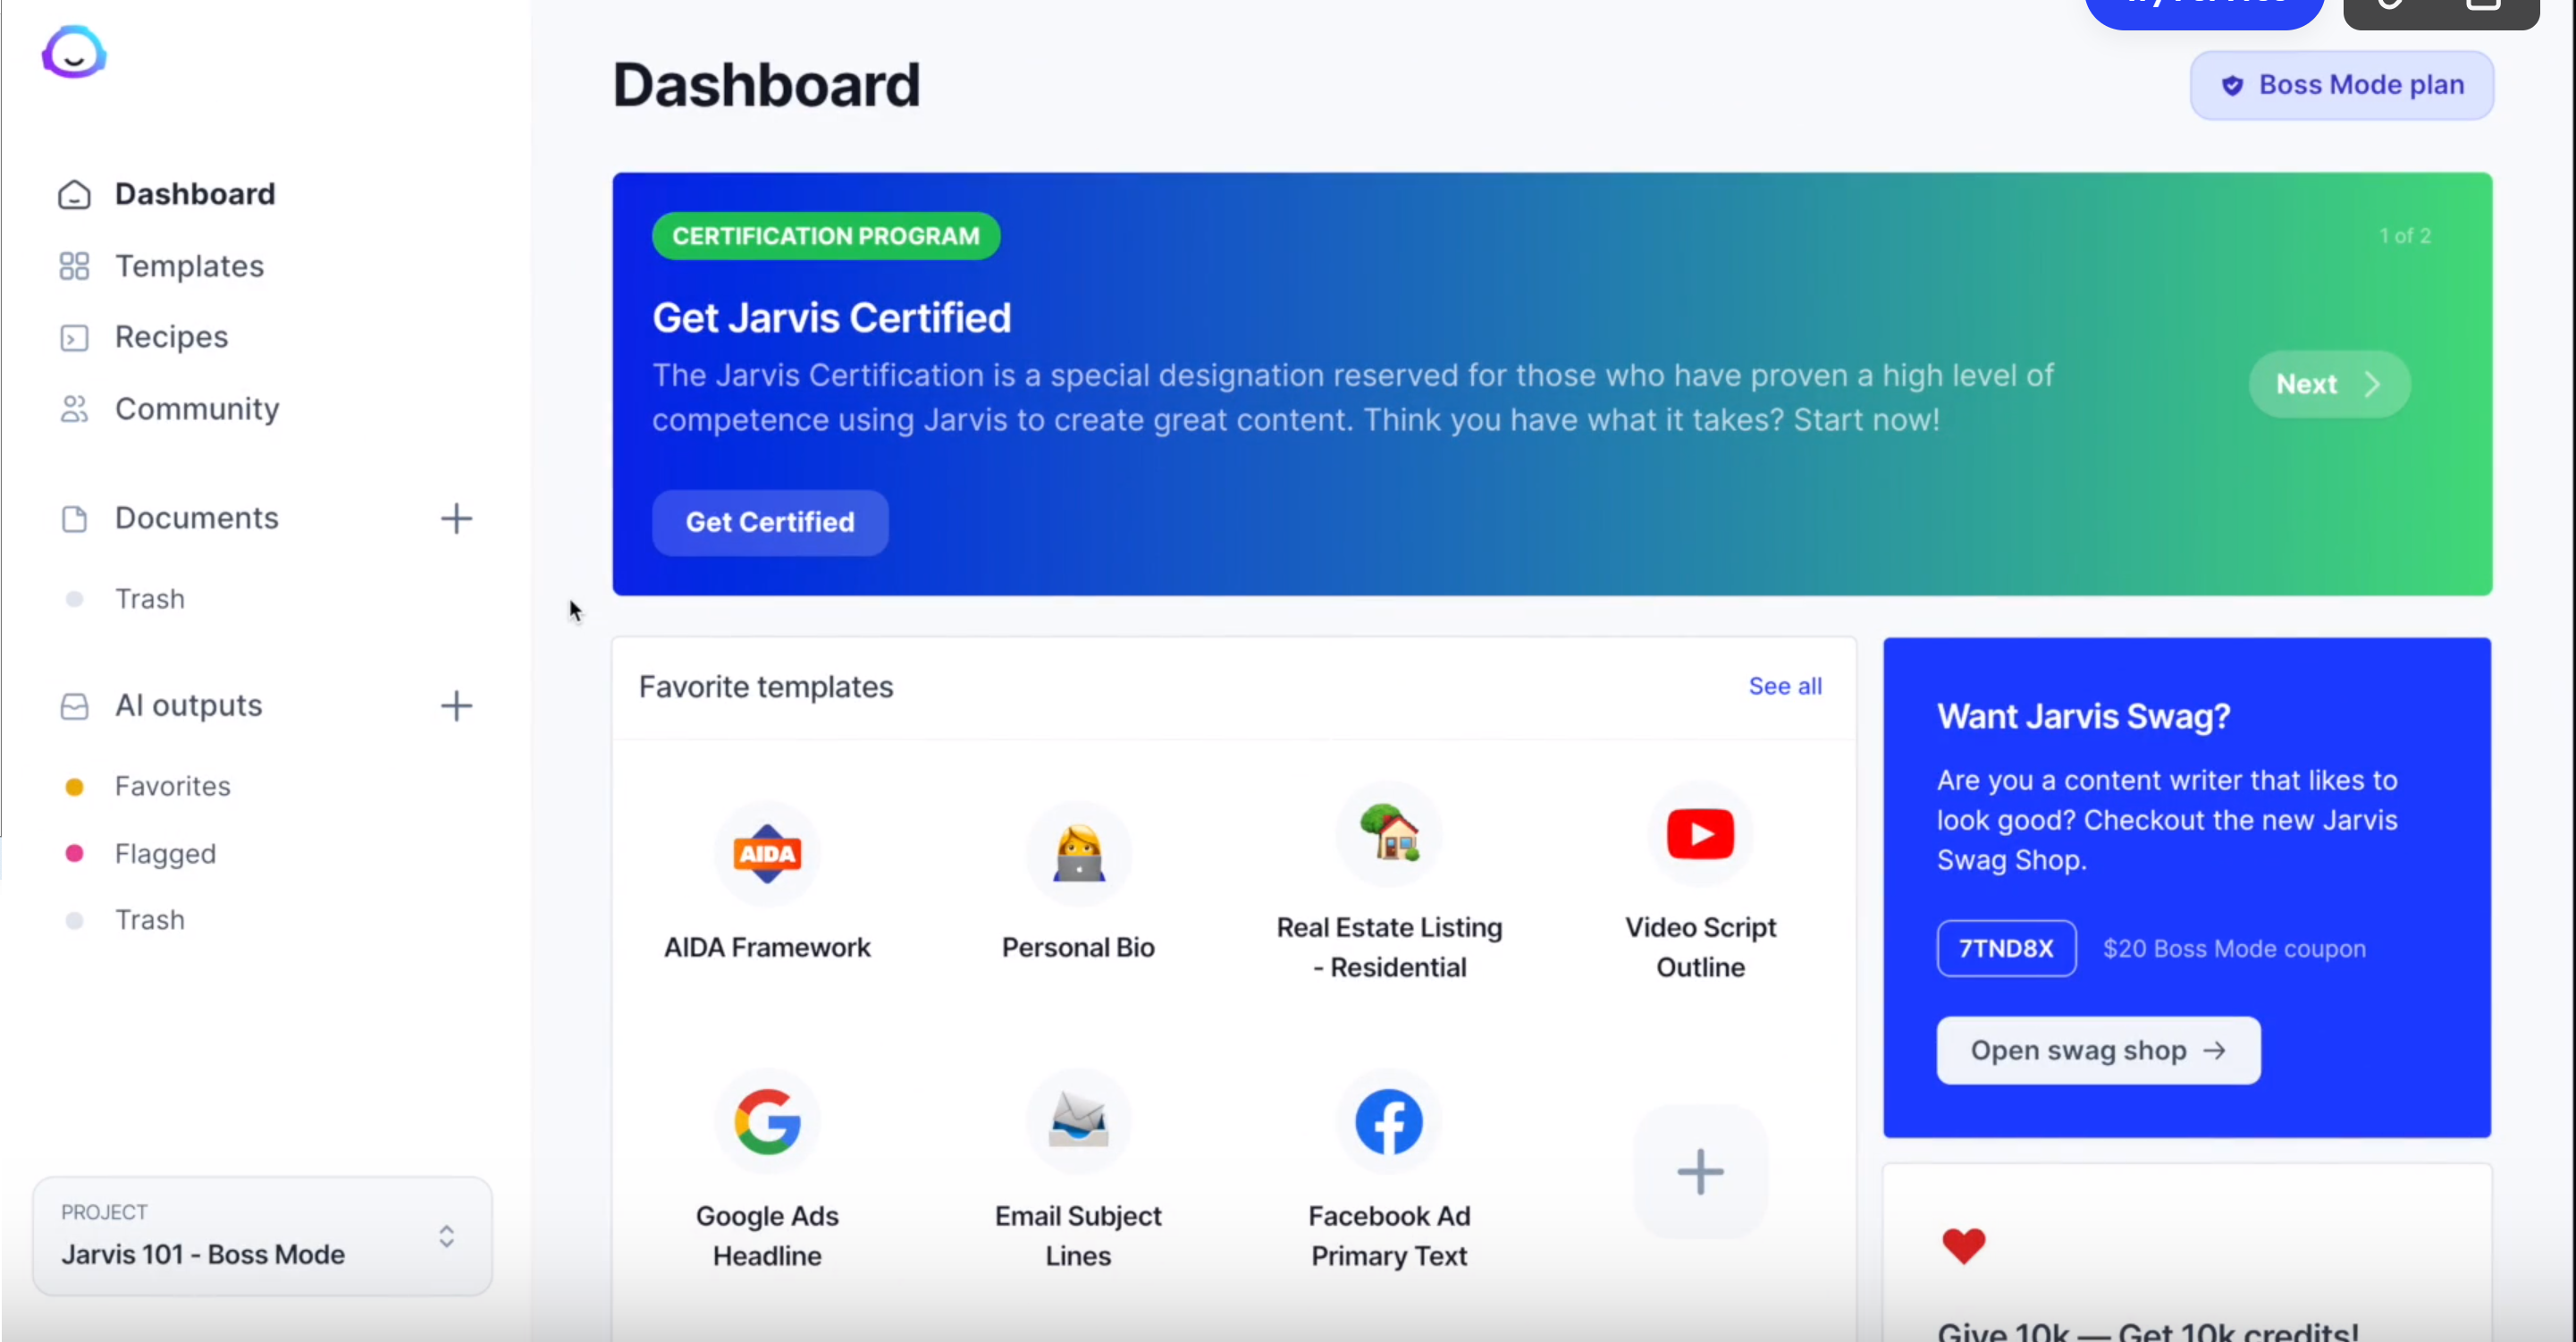Click the Recipes terminal icon

point(74,338)
